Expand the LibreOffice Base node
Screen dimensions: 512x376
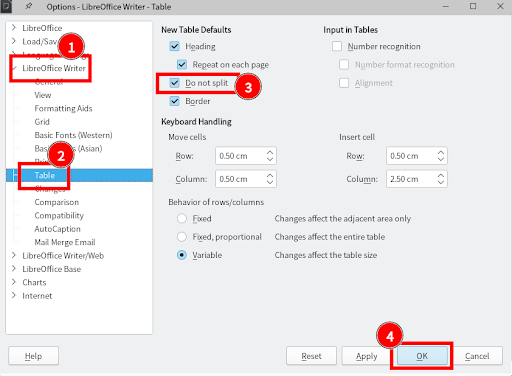point(14,269)
